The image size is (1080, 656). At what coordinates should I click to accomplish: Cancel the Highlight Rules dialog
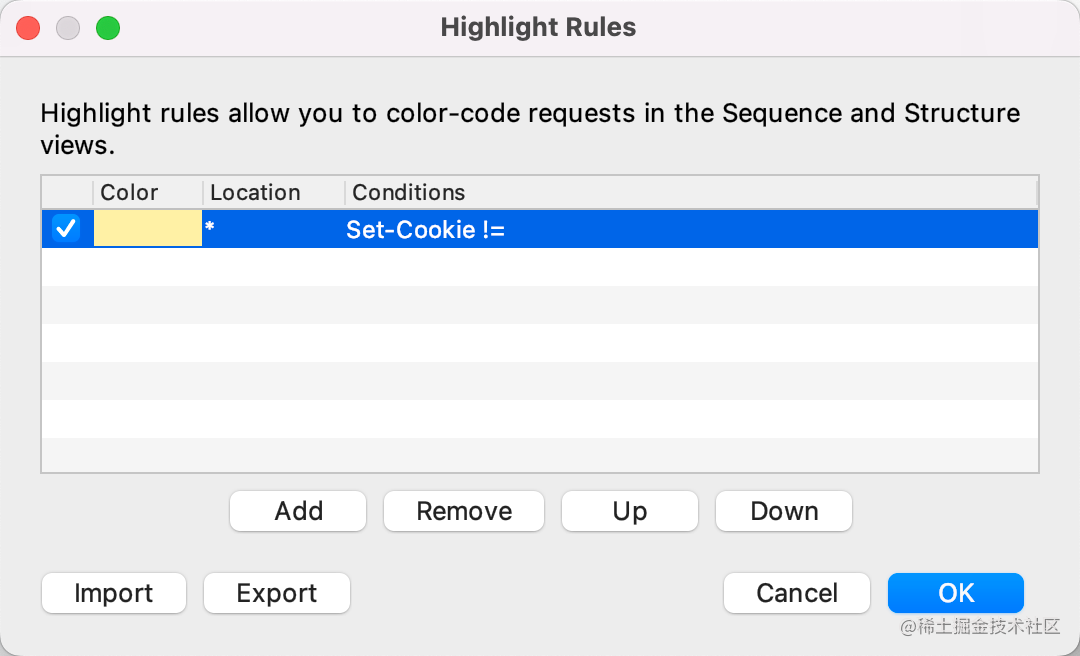[797, 593]
